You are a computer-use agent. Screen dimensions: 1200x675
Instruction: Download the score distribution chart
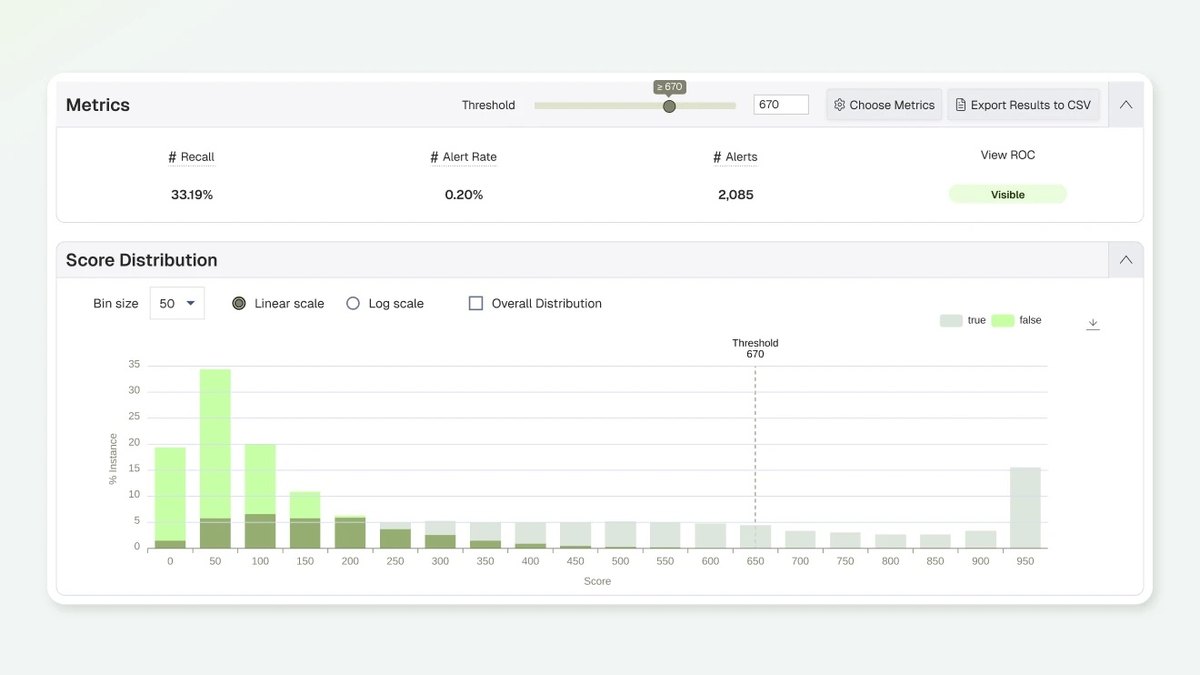[x=1093, y=324]
